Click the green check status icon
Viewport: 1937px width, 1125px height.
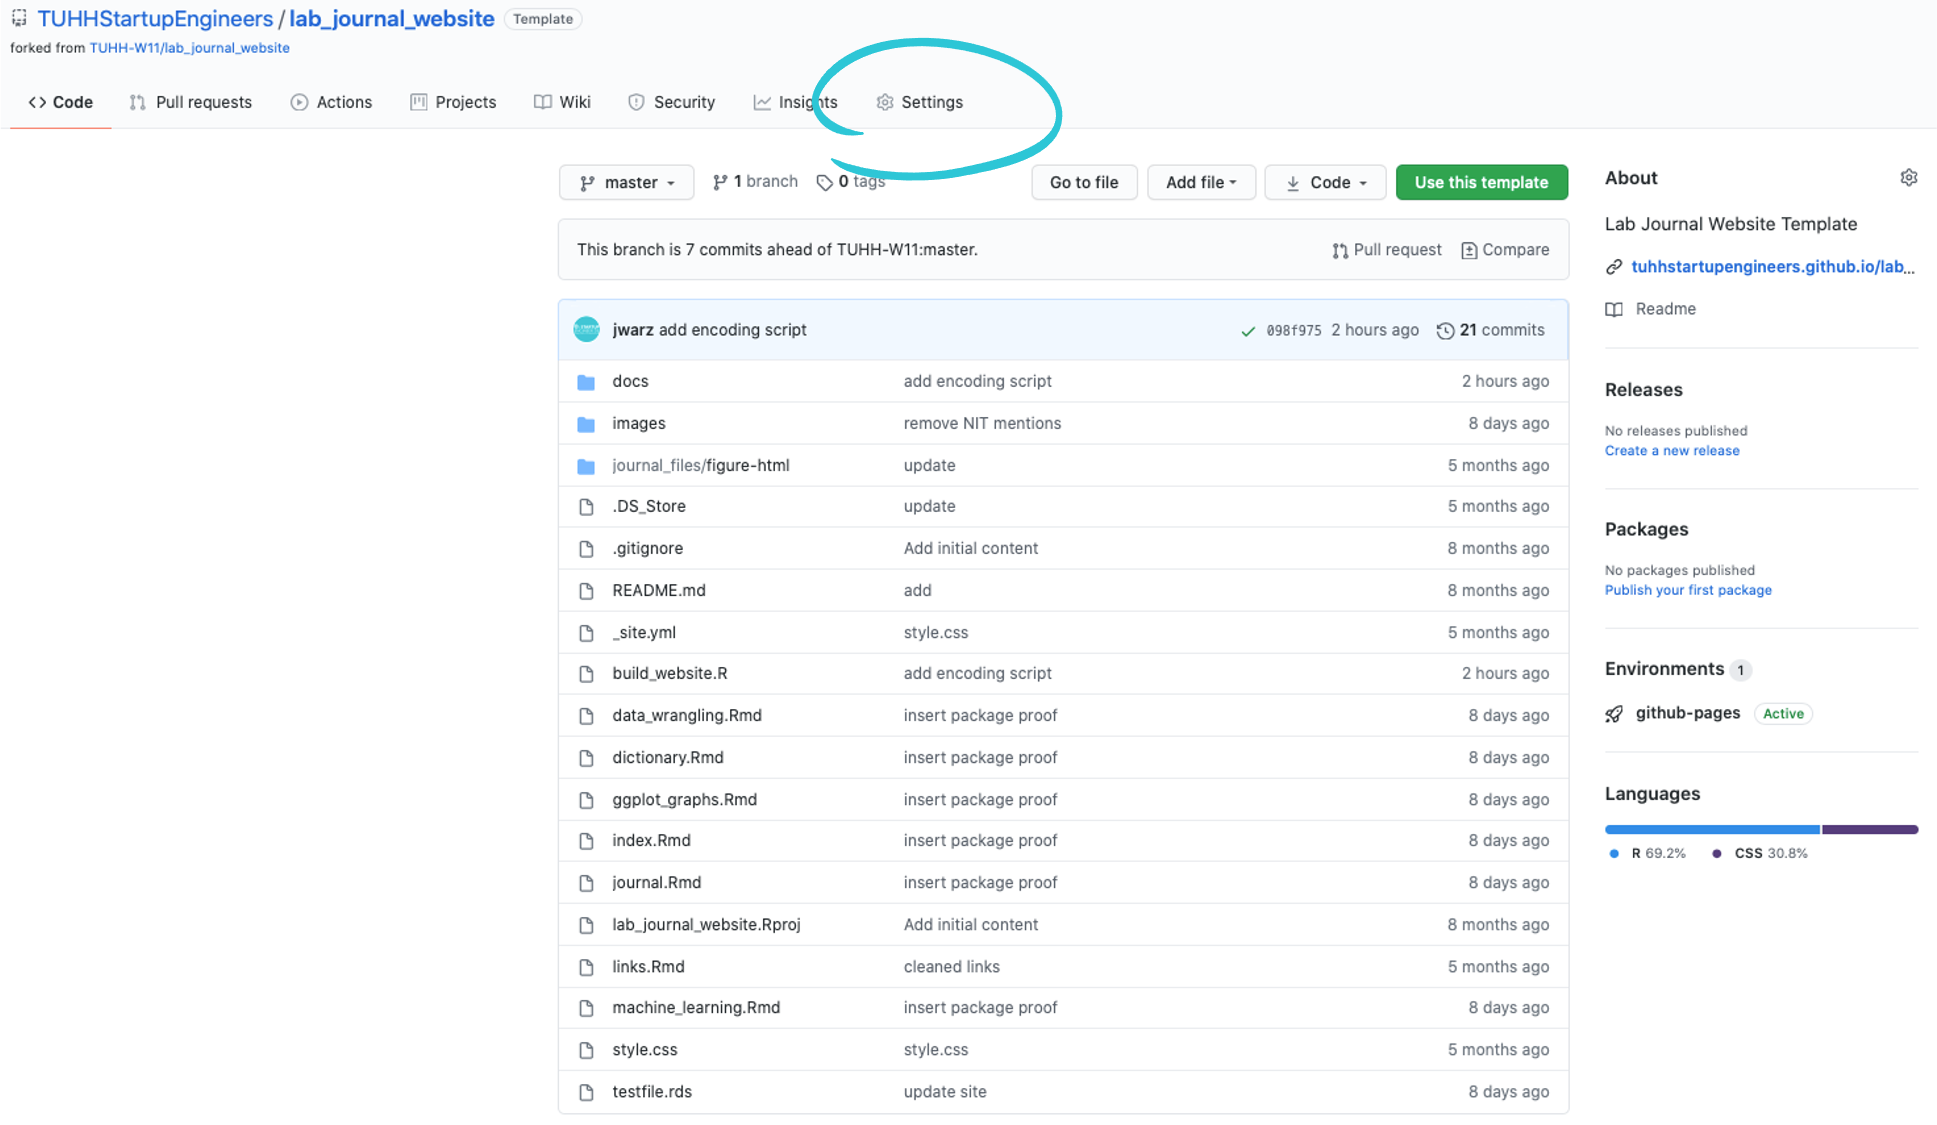1247,331
